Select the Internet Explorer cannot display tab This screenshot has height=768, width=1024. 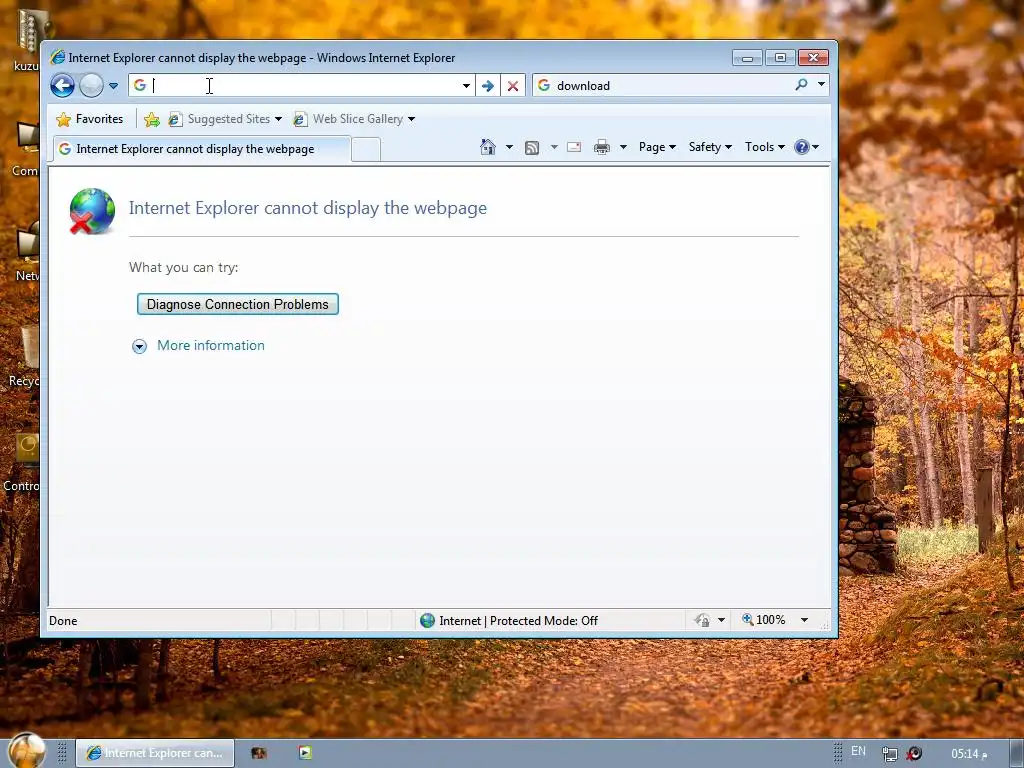pyautogui.click(x=202, y=149)
